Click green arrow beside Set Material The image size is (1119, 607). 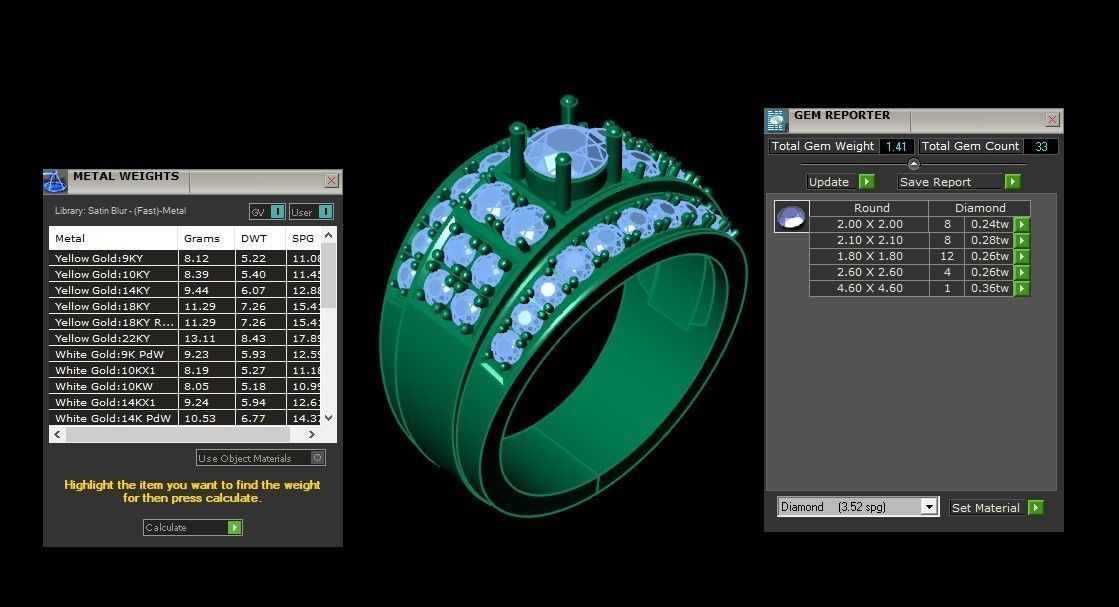(x=1036, y=507)
